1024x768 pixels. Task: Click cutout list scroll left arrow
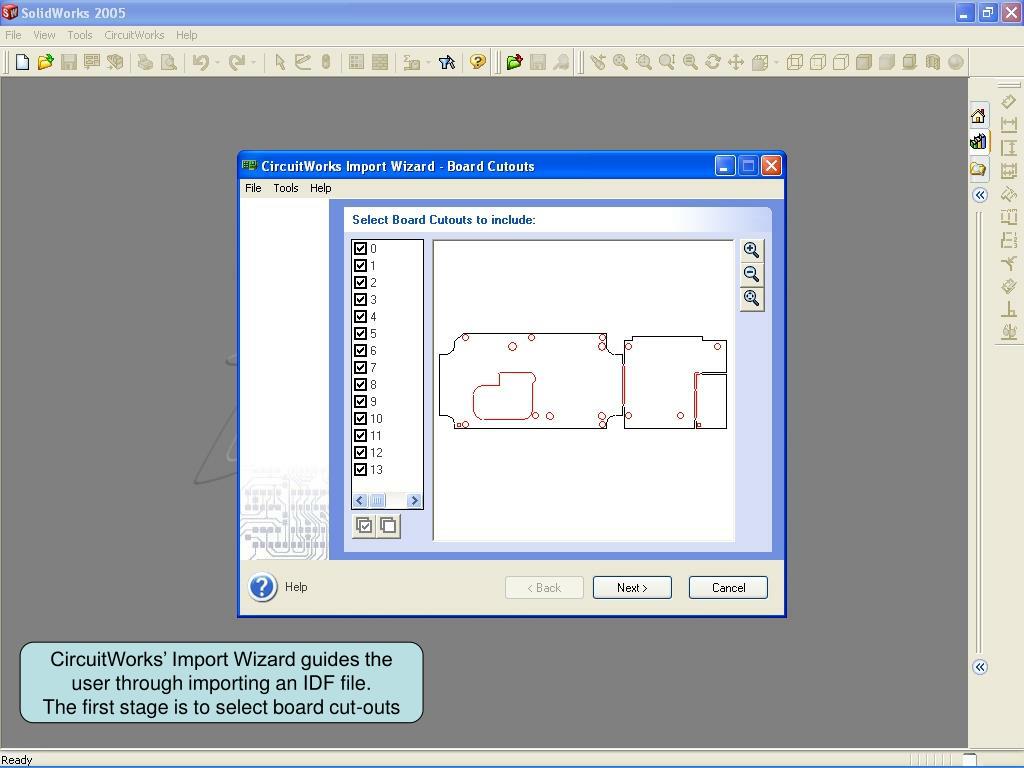coord(360,501)
